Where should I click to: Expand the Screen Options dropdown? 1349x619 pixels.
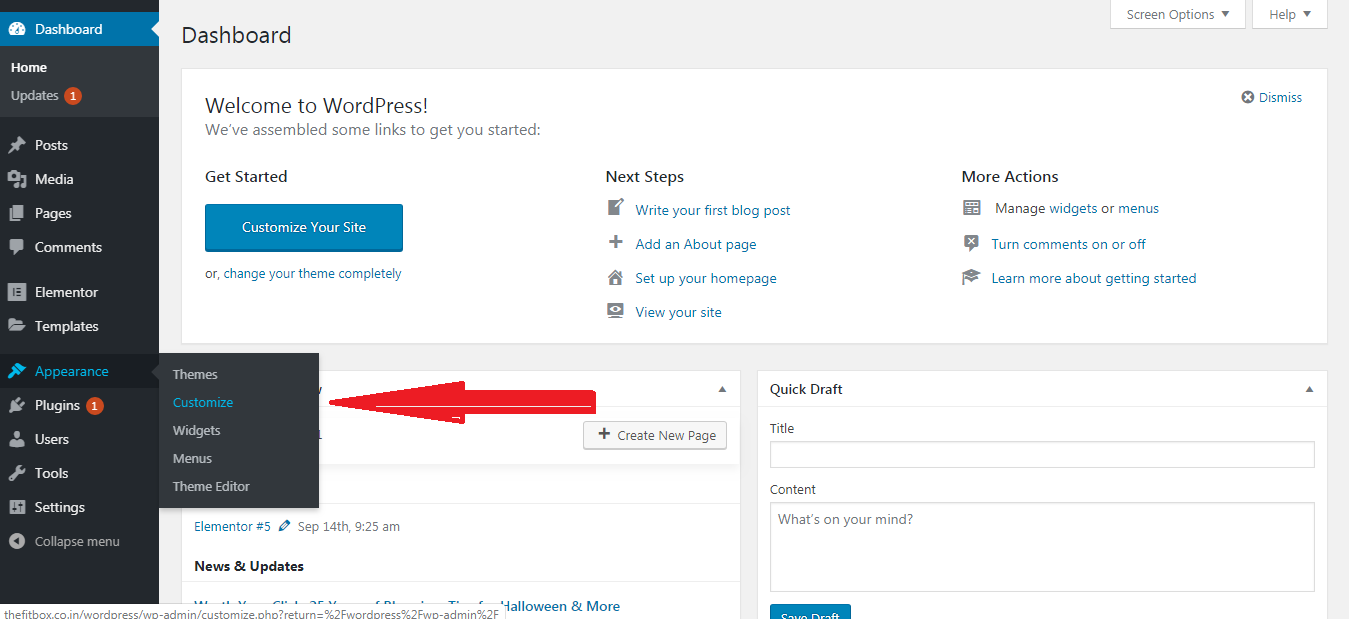click(x=1178, y=14)
